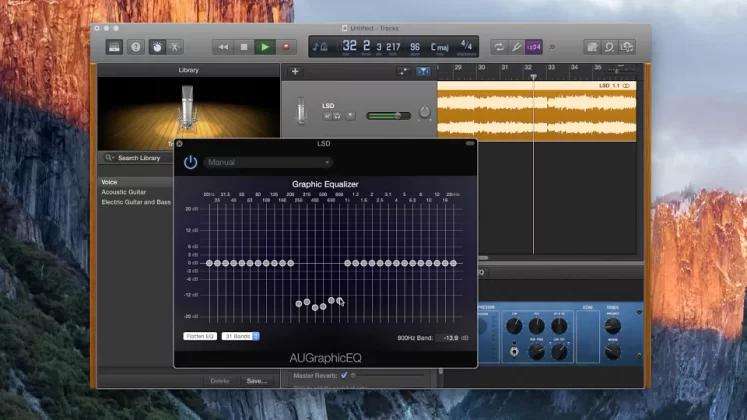Start recording with the red Record button
The image size is (747, 420).
tap(286, 47)
